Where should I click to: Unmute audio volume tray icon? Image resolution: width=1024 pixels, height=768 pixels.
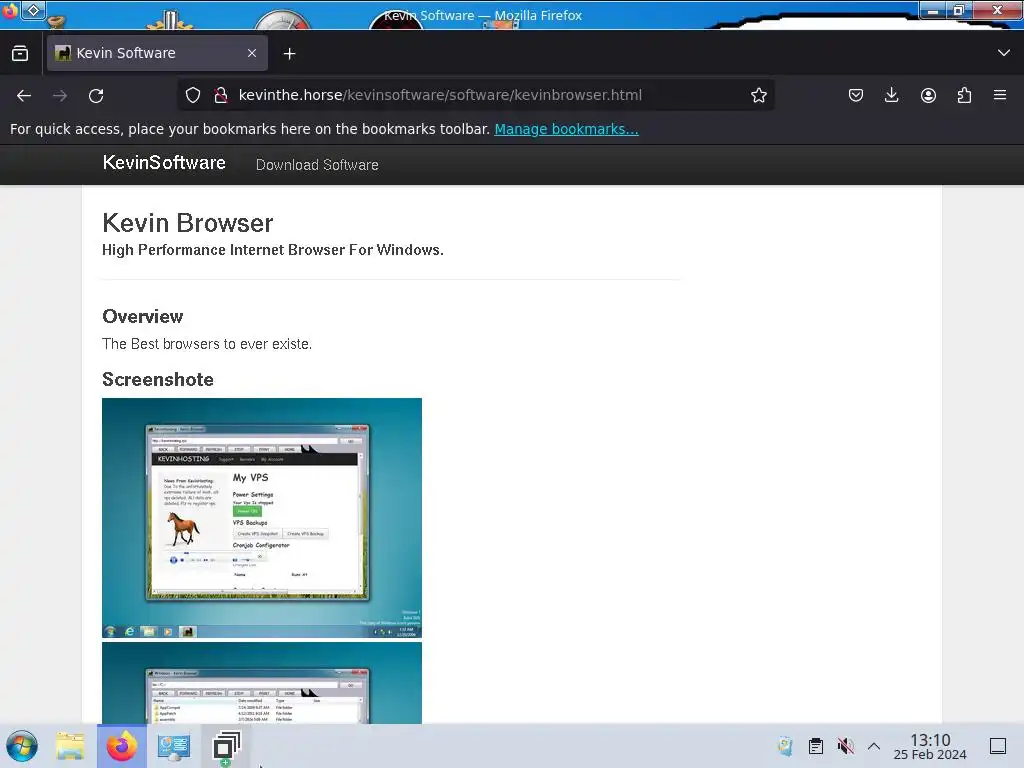[x=845, y=746]
